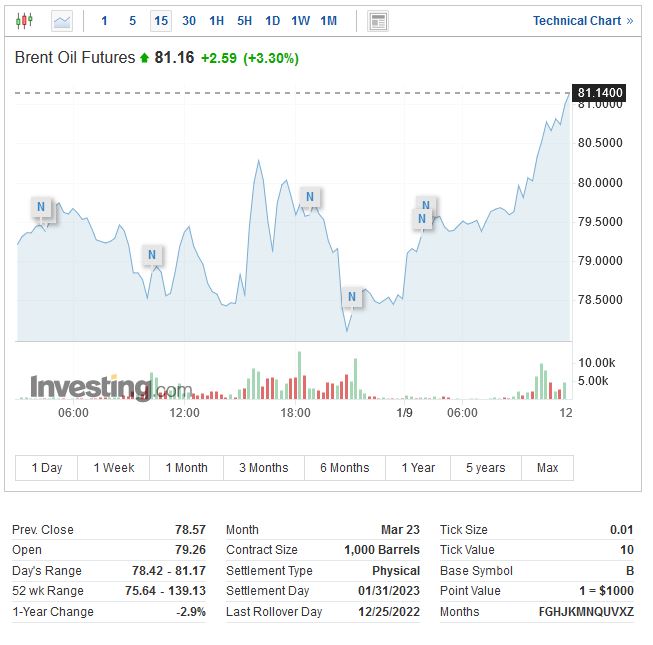This screenshot has height=645, width=653.
Task: Show the Max time range
Action: coord(547,467)
